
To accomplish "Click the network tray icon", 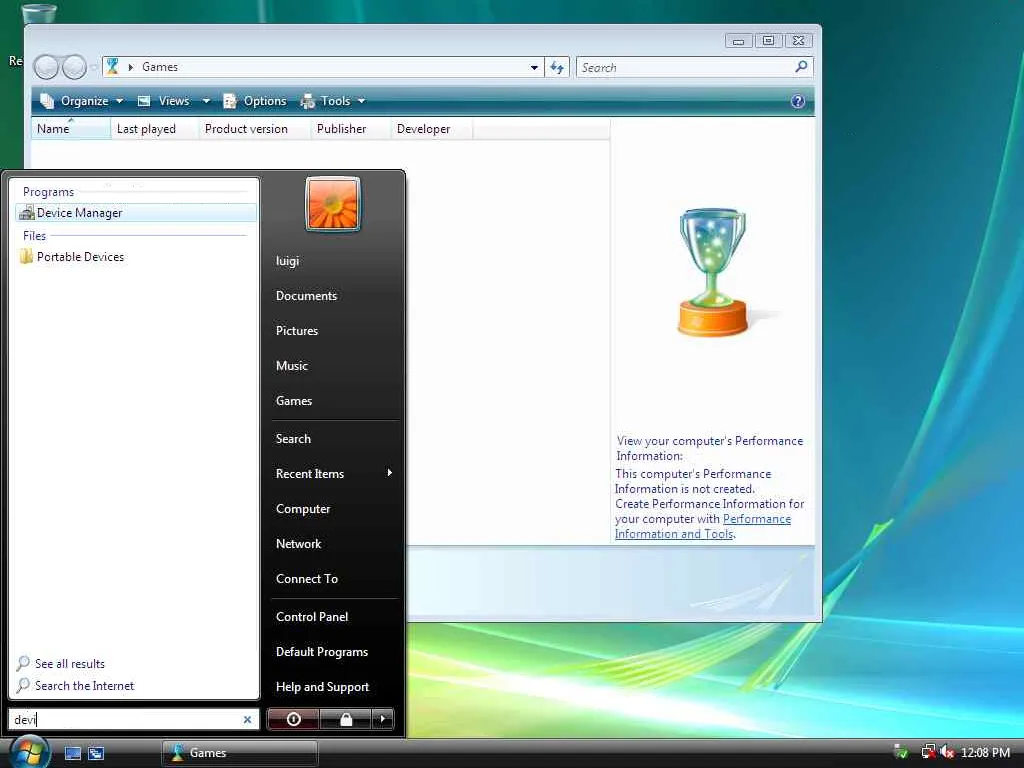I will click(927, 752).
